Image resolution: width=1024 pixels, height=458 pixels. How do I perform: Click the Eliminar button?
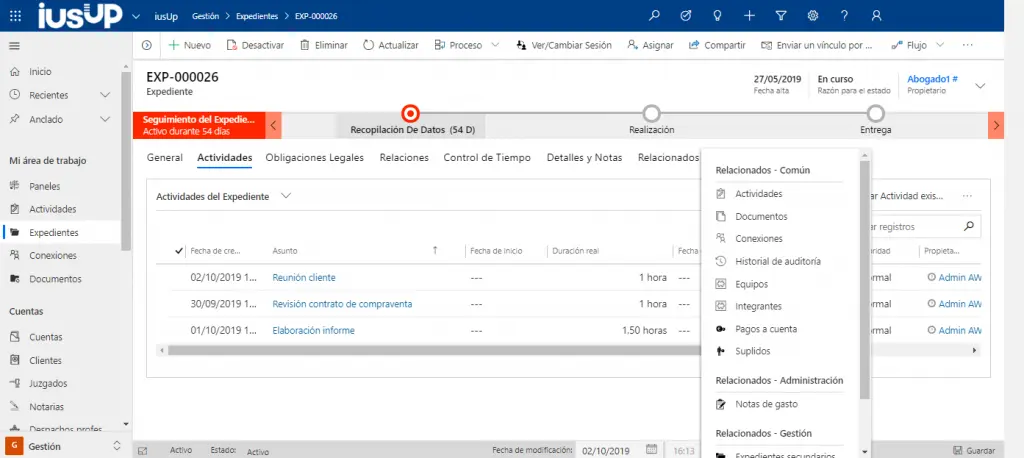pos(324,45)
